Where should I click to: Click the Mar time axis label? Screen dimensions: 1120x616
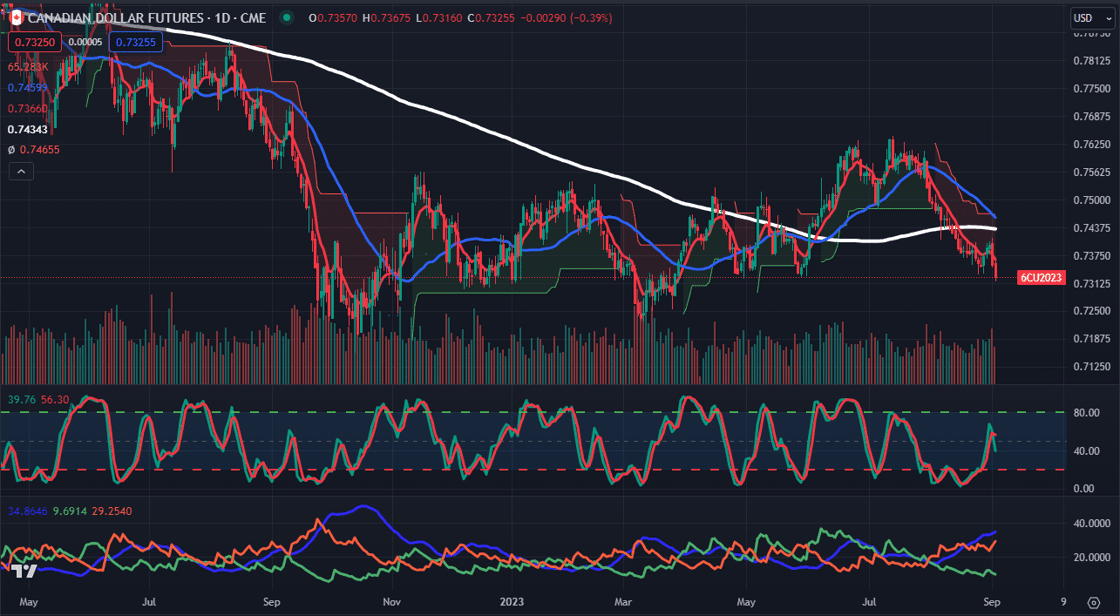pos(624,602)
